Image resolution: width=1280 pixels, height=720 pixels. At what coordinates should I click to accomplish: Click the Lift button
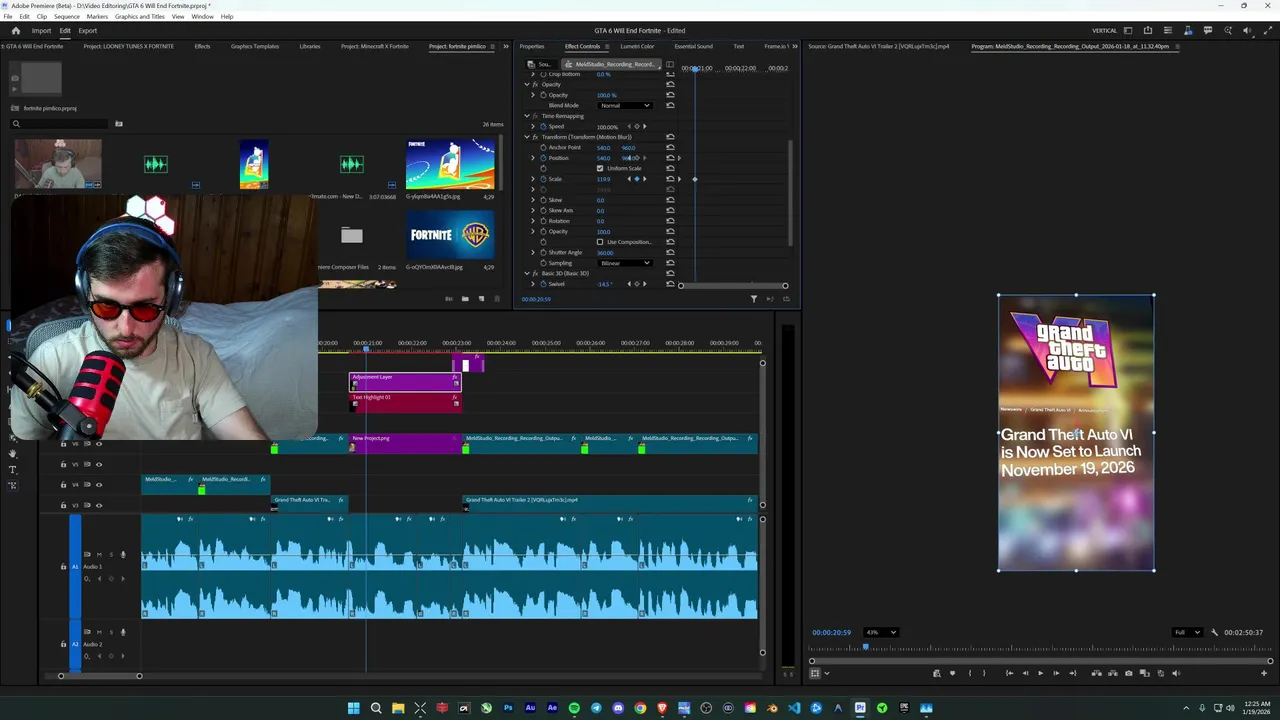click(x=1097, y=673)
